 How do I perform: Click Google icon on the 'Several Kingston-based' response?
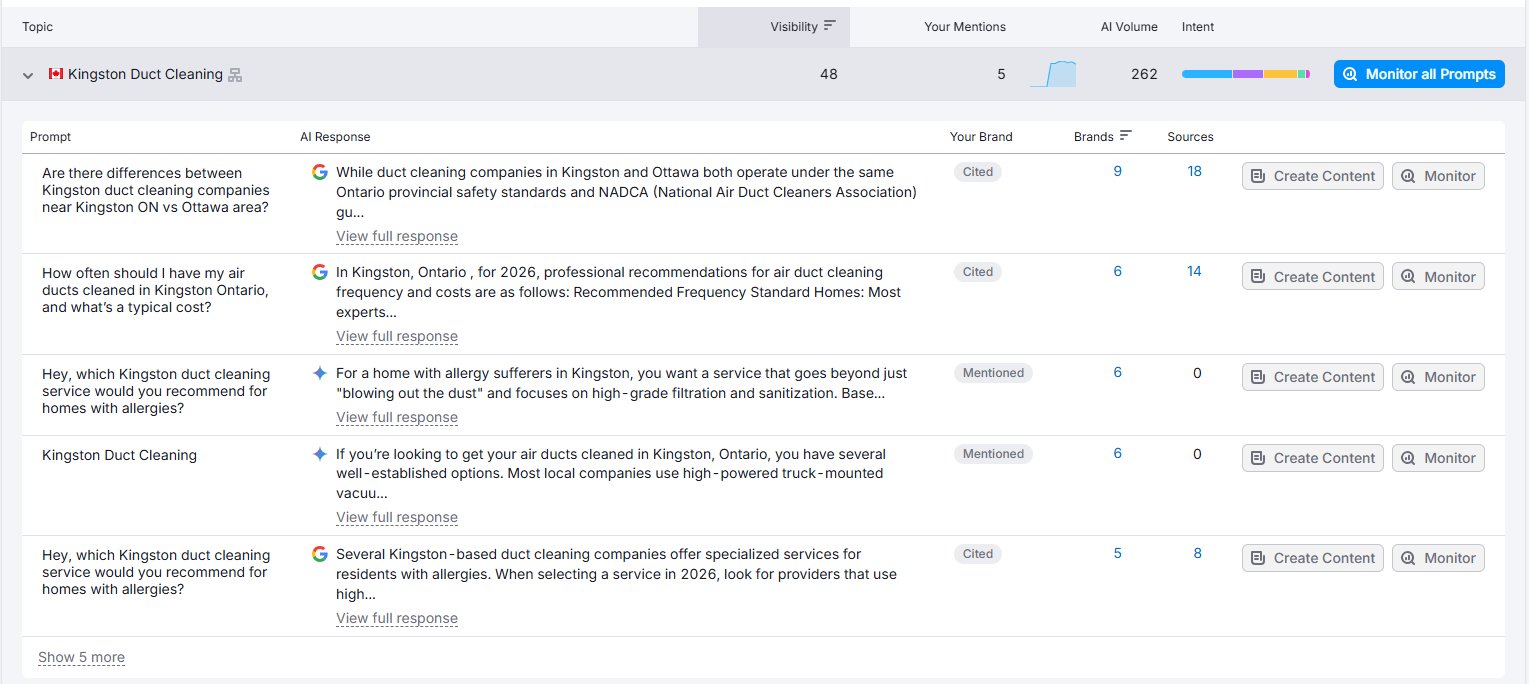pos(320,554)
